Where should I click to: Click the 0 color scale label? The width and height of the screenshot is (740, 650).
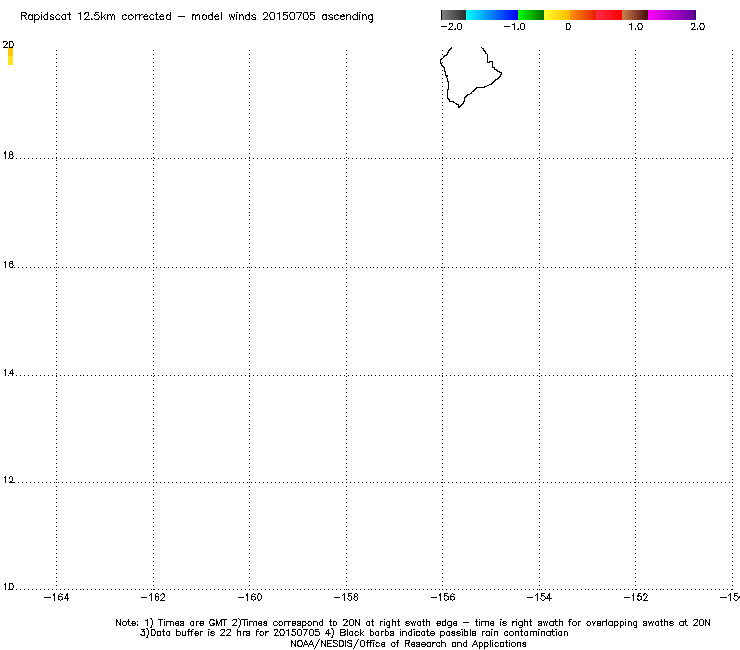click(568, 27)
